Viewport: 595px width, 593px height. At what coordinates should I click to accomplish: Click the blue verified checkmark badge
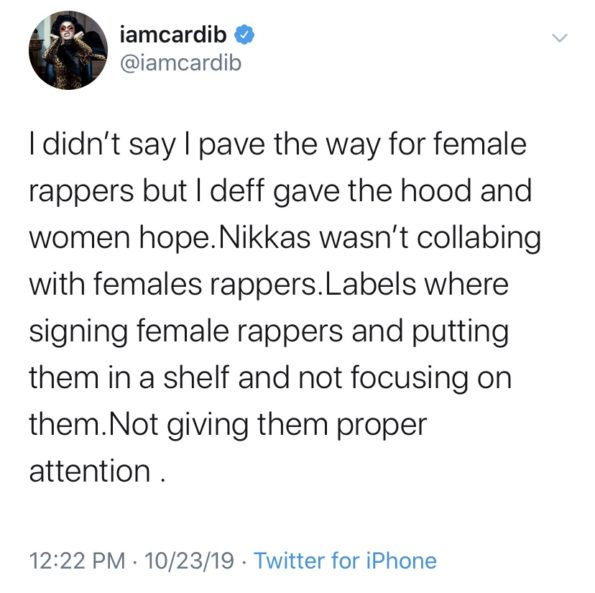pyautogui.click(x=245, y=35)
